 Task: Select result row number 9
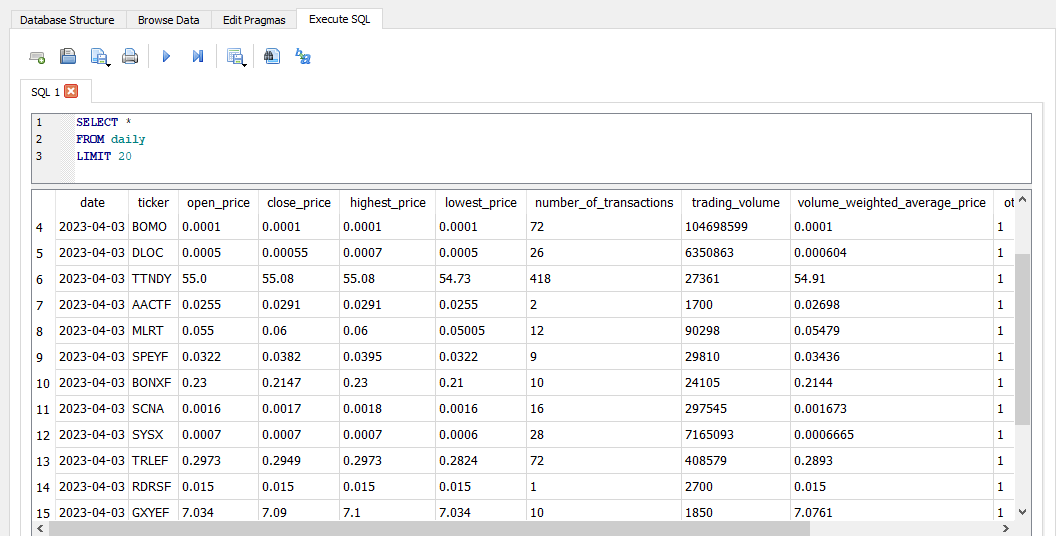[x=43, y=357]
